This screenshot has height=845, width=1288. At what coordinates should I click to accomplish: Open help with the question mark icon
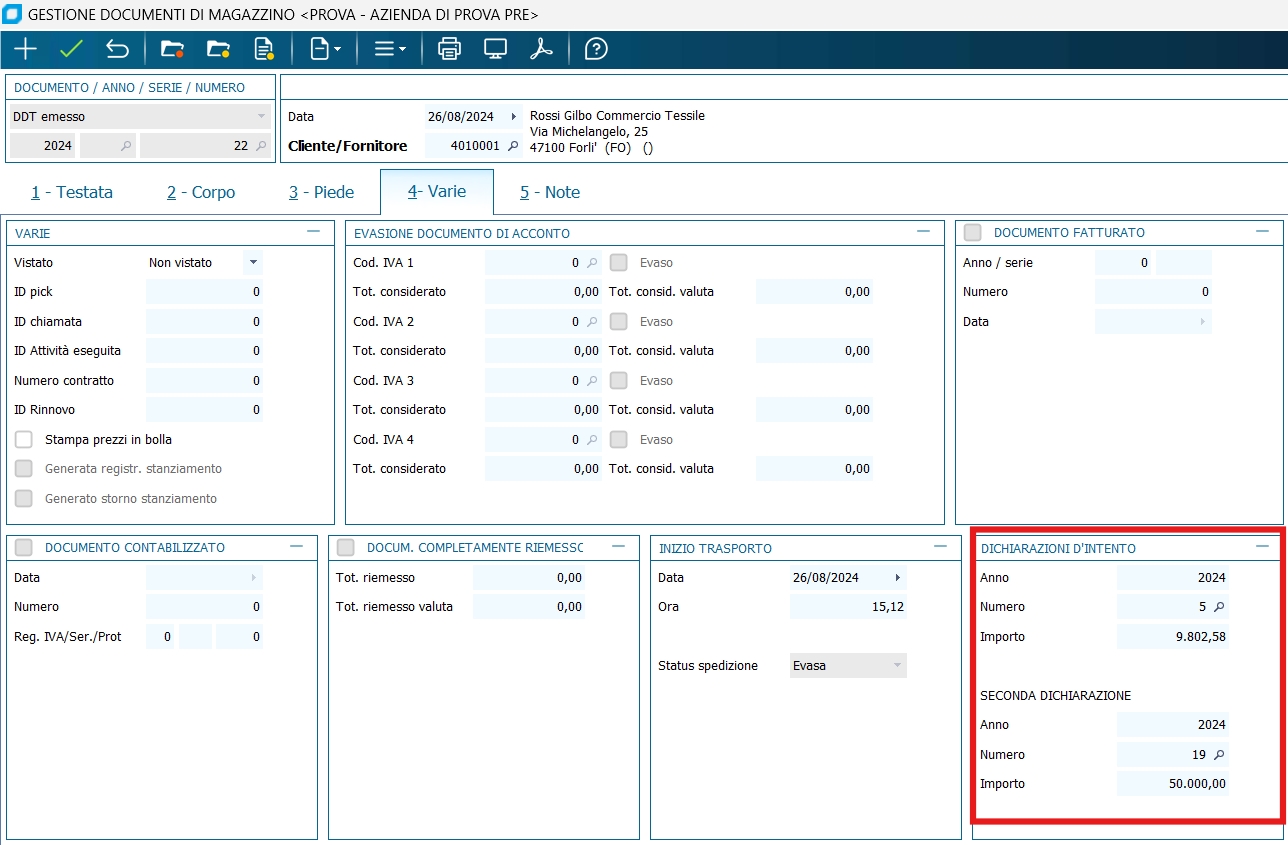pos(596,49)
